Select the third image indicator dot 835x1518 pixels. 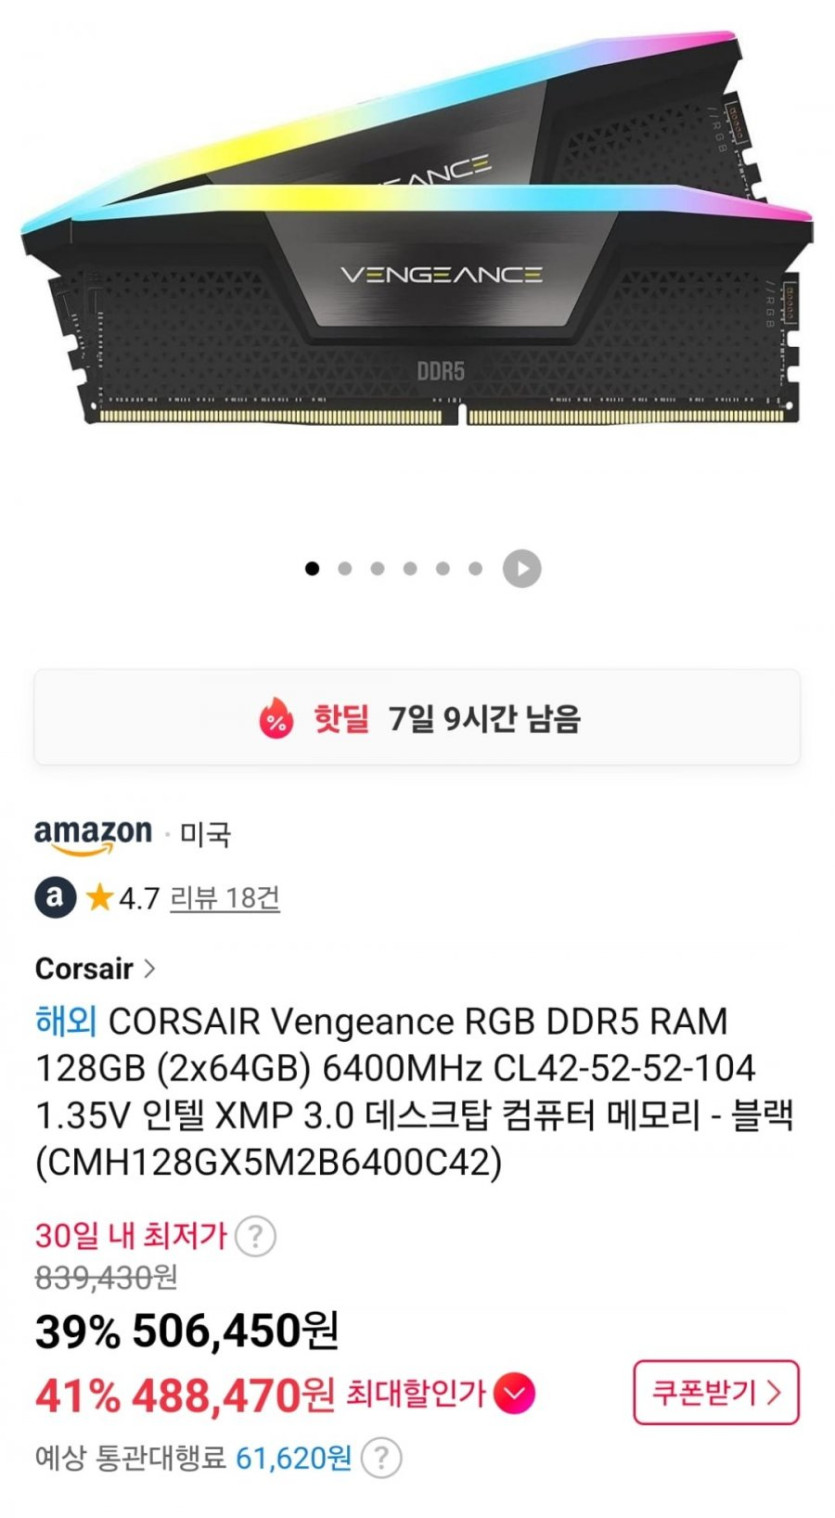[377, 569]
